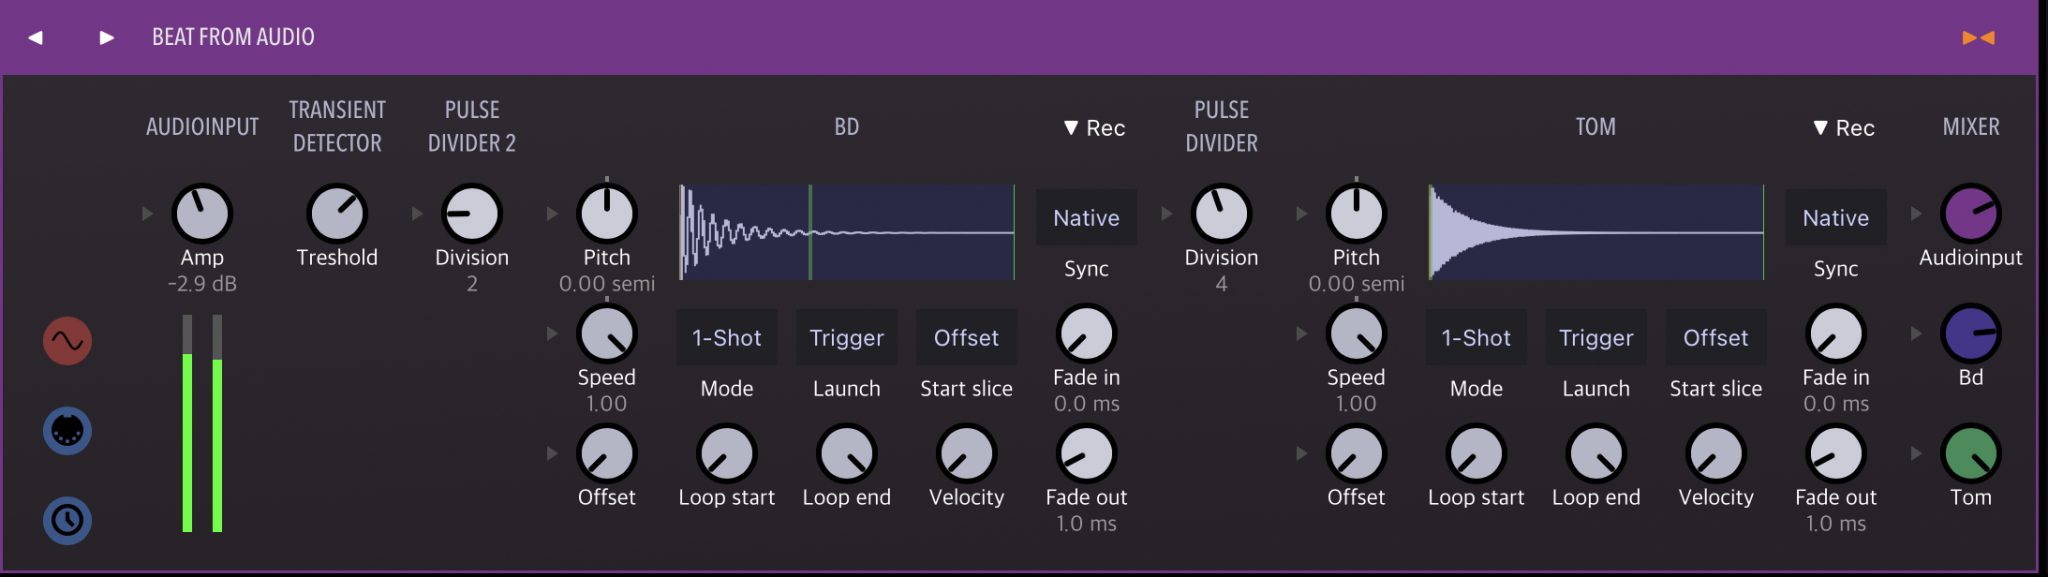Go to previous preset arrow

tap(36, 38)
